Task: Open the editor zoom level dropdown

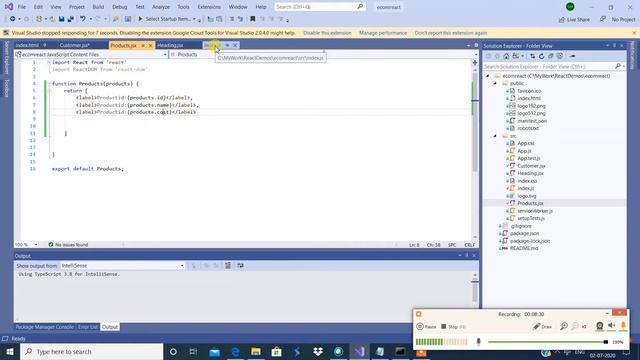Action: click(x=36, y=244)
